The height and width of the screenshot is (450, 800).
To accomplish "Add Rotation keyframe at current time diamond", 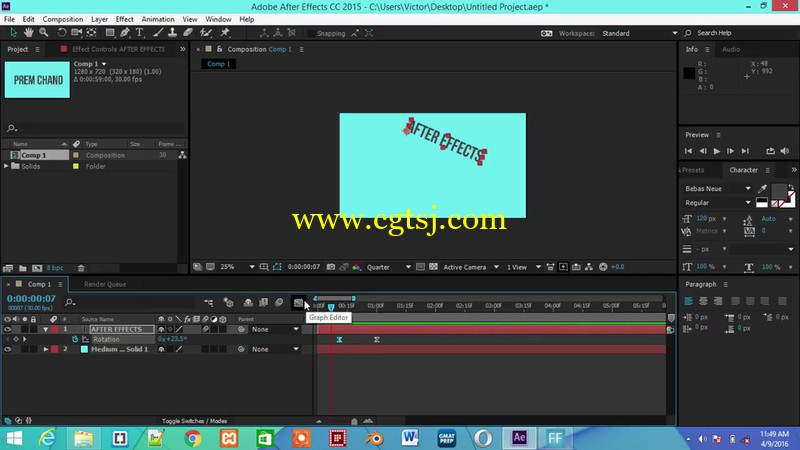I will pyautogui.click(x=16, y=339).
